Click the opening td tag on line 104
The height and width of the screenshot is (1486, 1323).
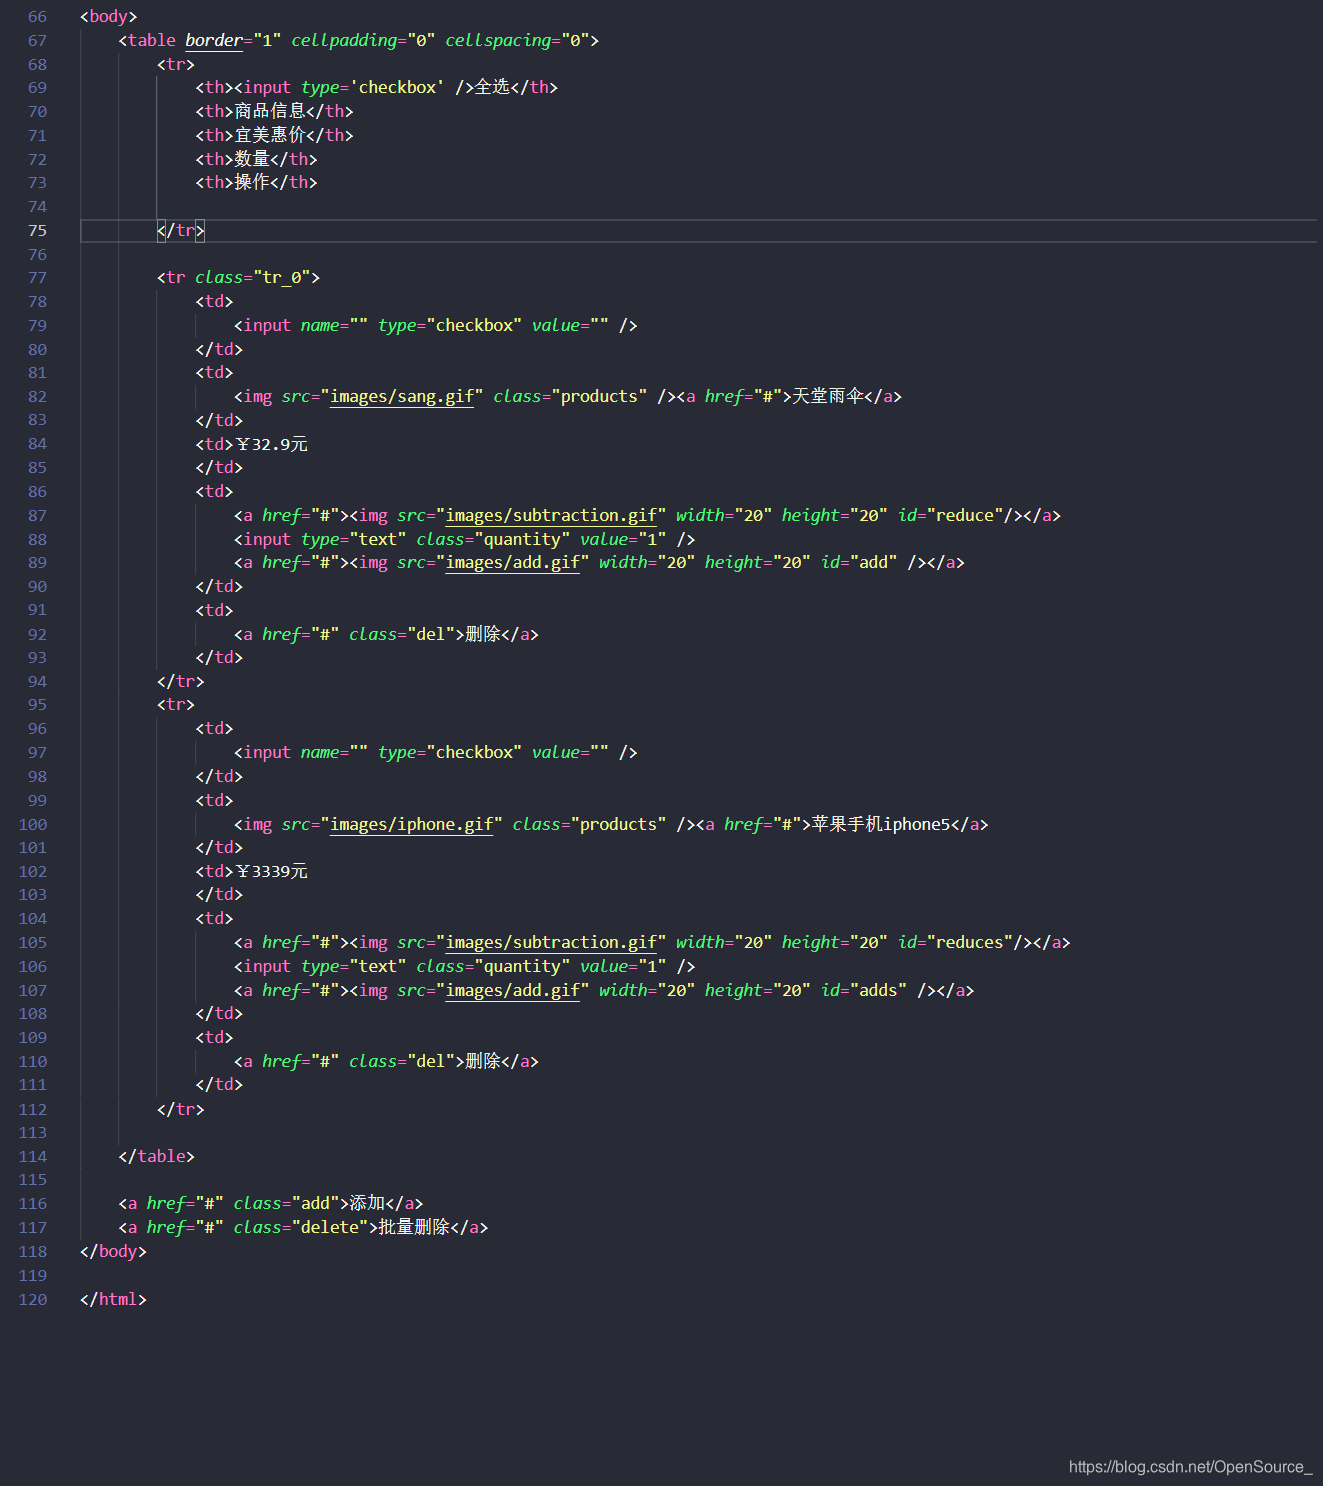pos(214,918)
